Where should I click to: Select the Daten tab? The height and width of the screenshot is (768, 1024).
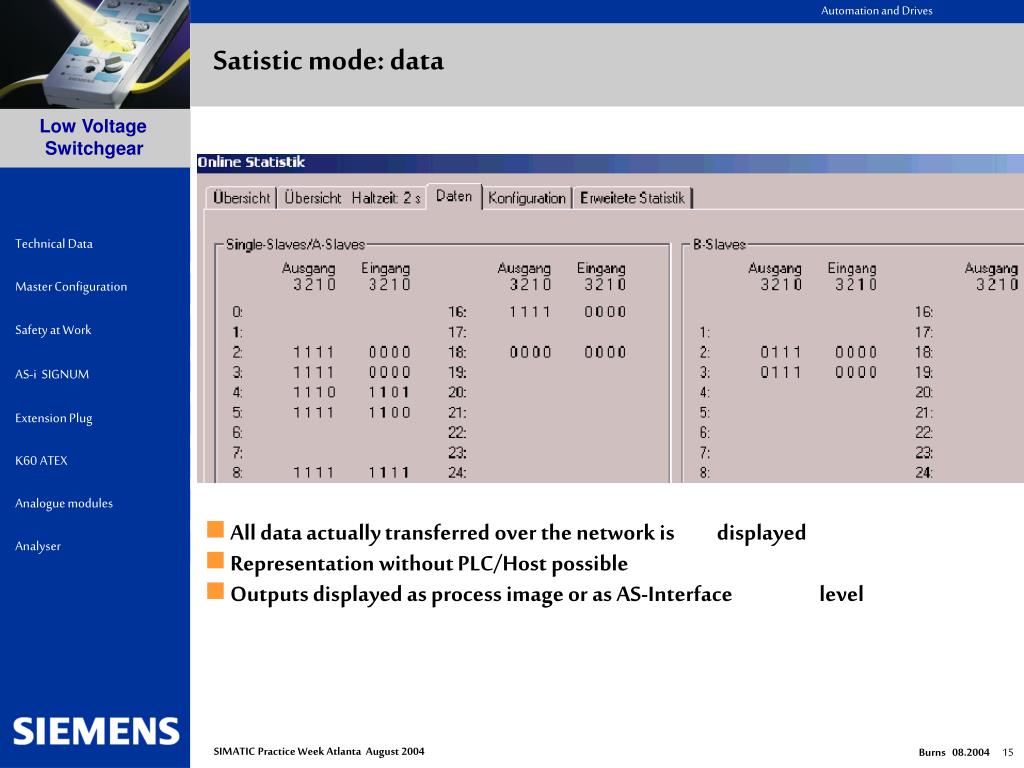pyautogui.click(x=454, y=196)
